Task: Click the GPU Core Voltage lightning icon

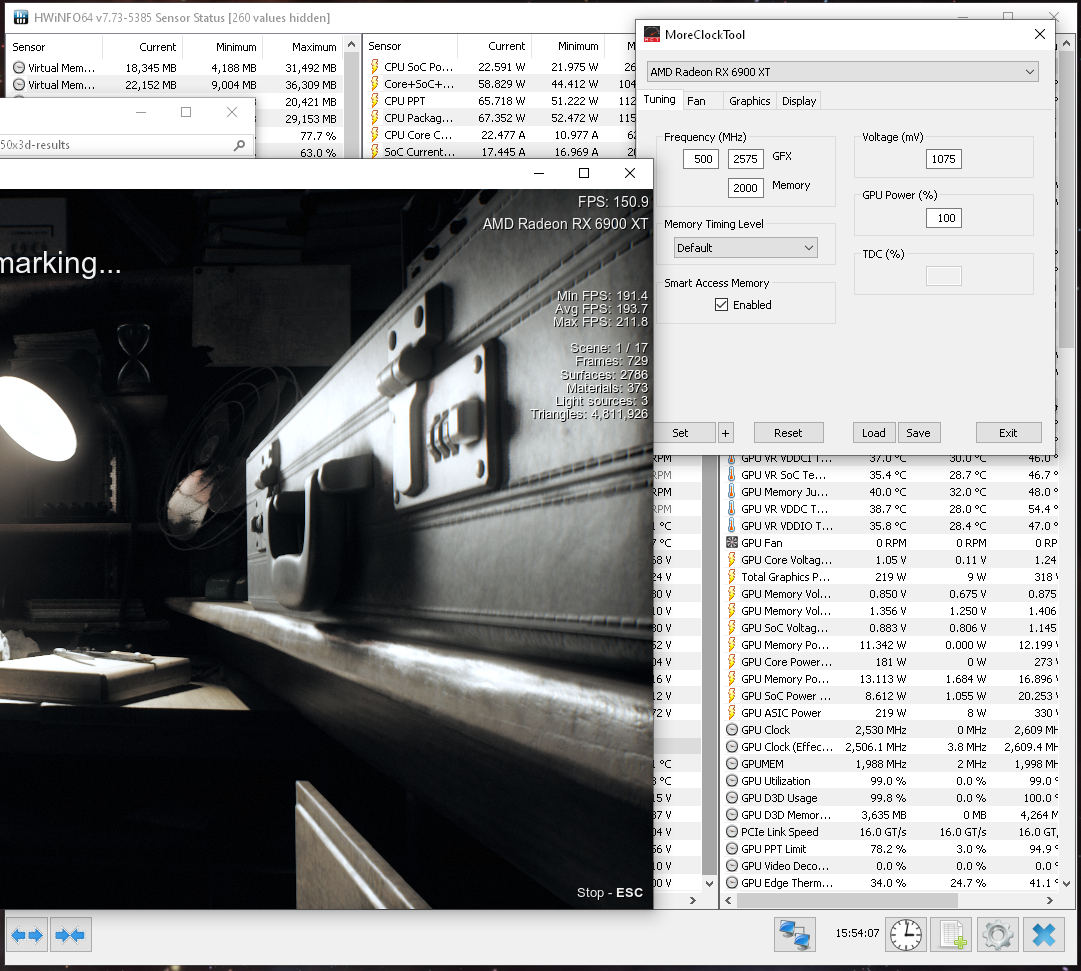Action: pyautogui.click(x=732, y=559)
